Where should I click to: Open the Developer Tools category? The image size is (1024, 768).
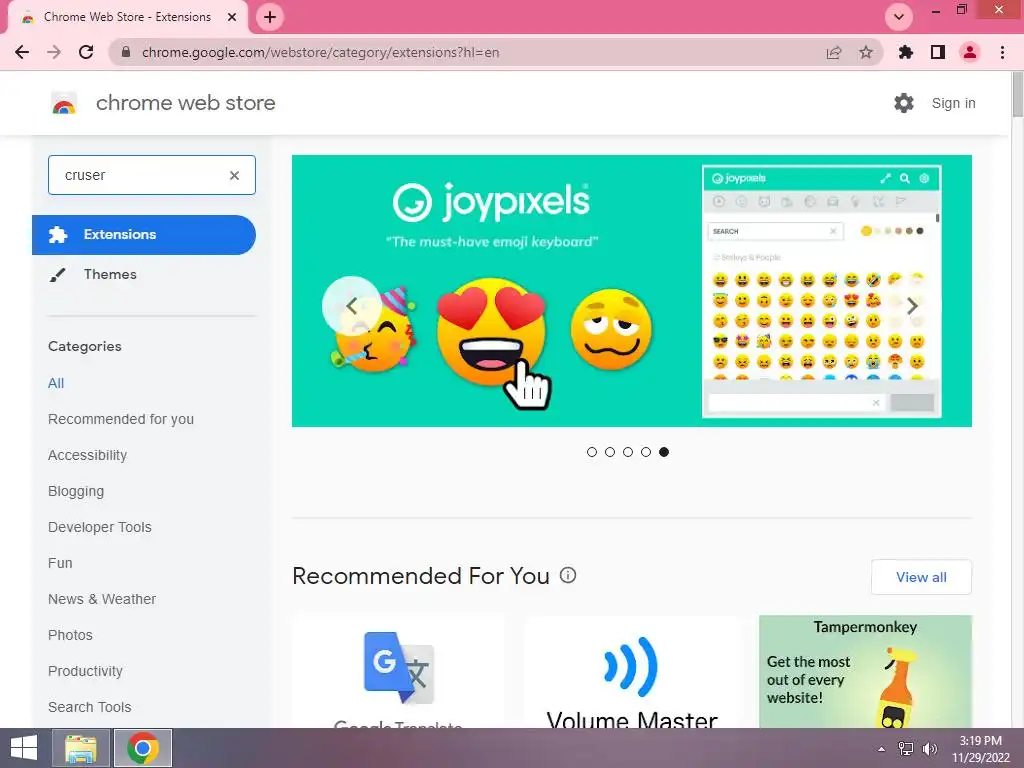pyautogui.click(x=100, y=527)
